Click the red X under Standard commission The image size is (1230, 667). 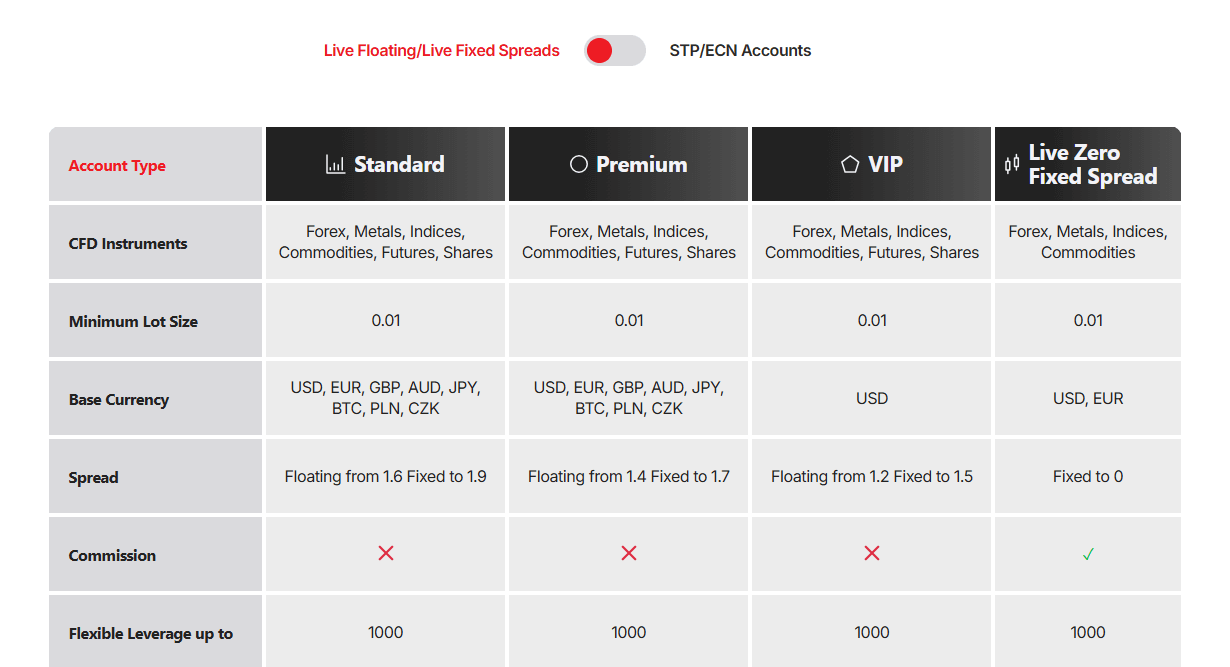pyautogui.click(x=386, y=553)
